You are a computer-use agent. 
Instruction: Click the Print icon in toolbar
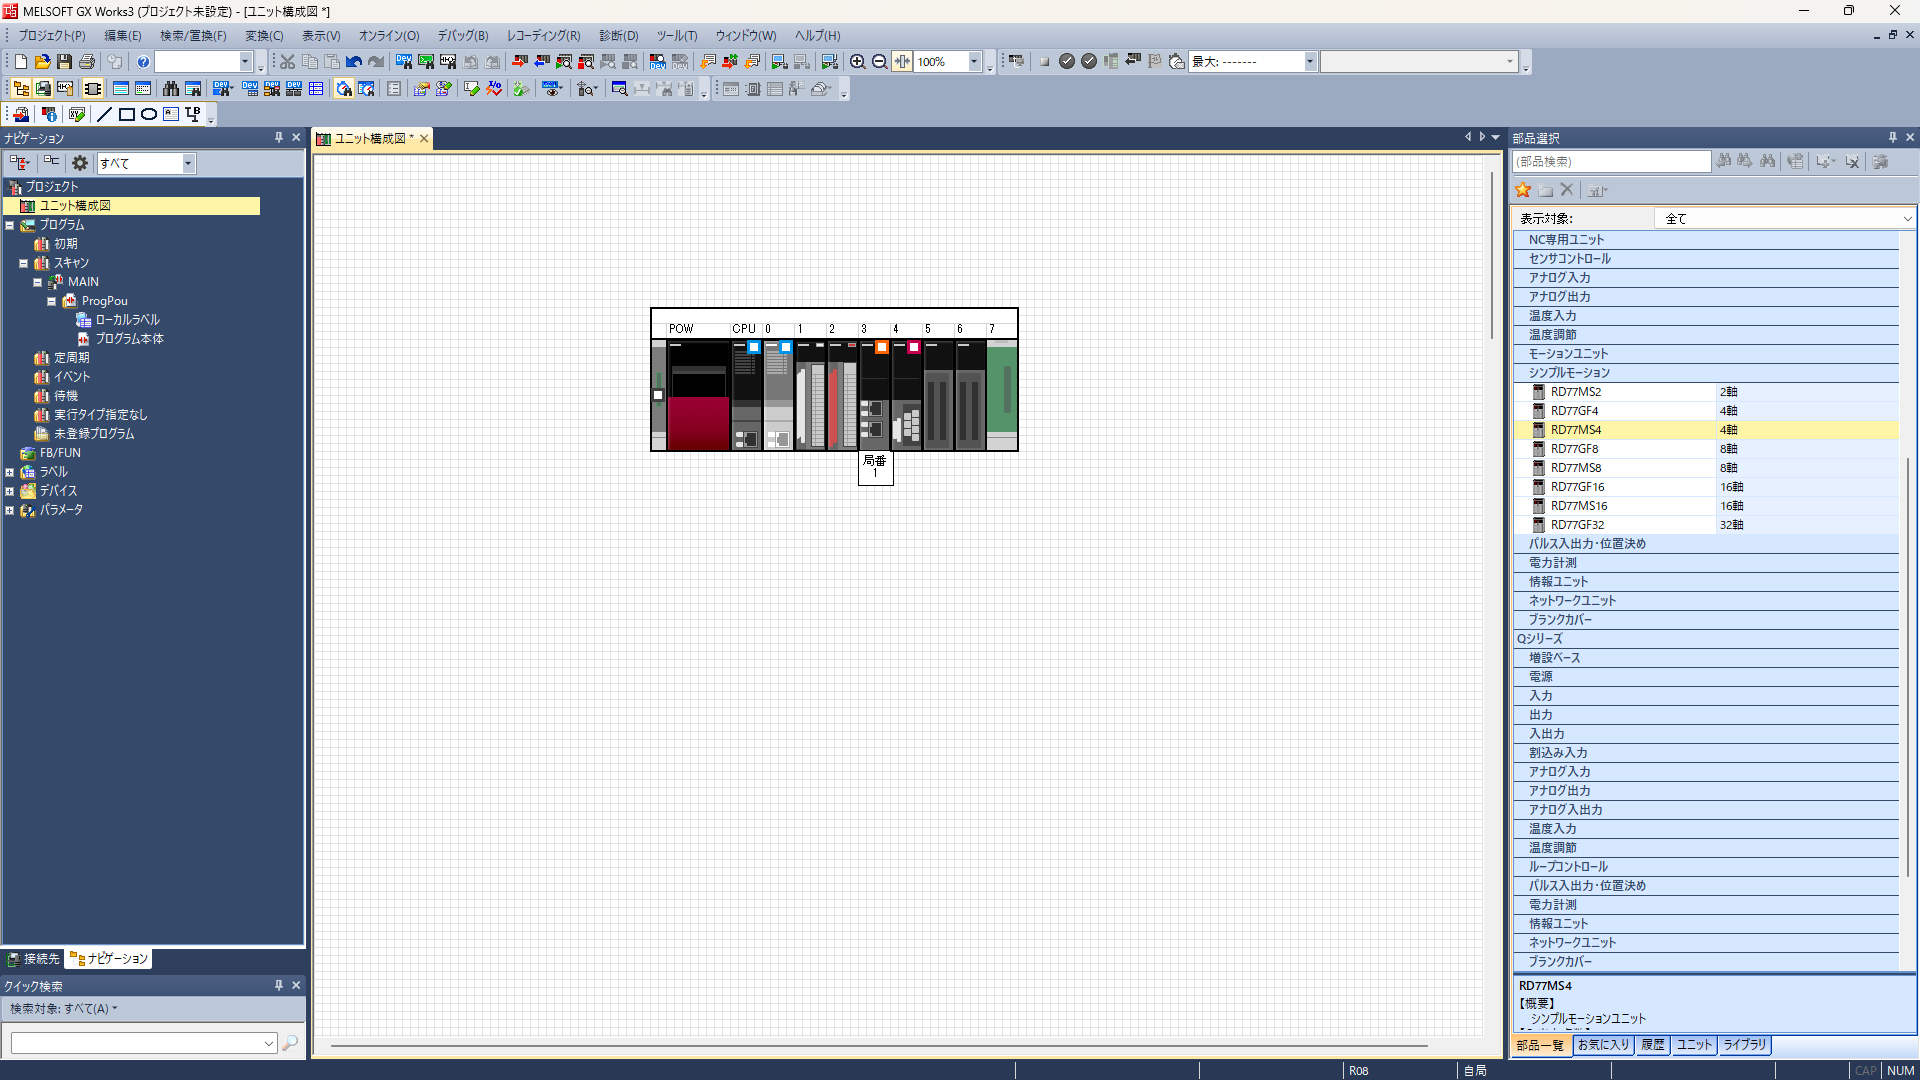[87, 62]
